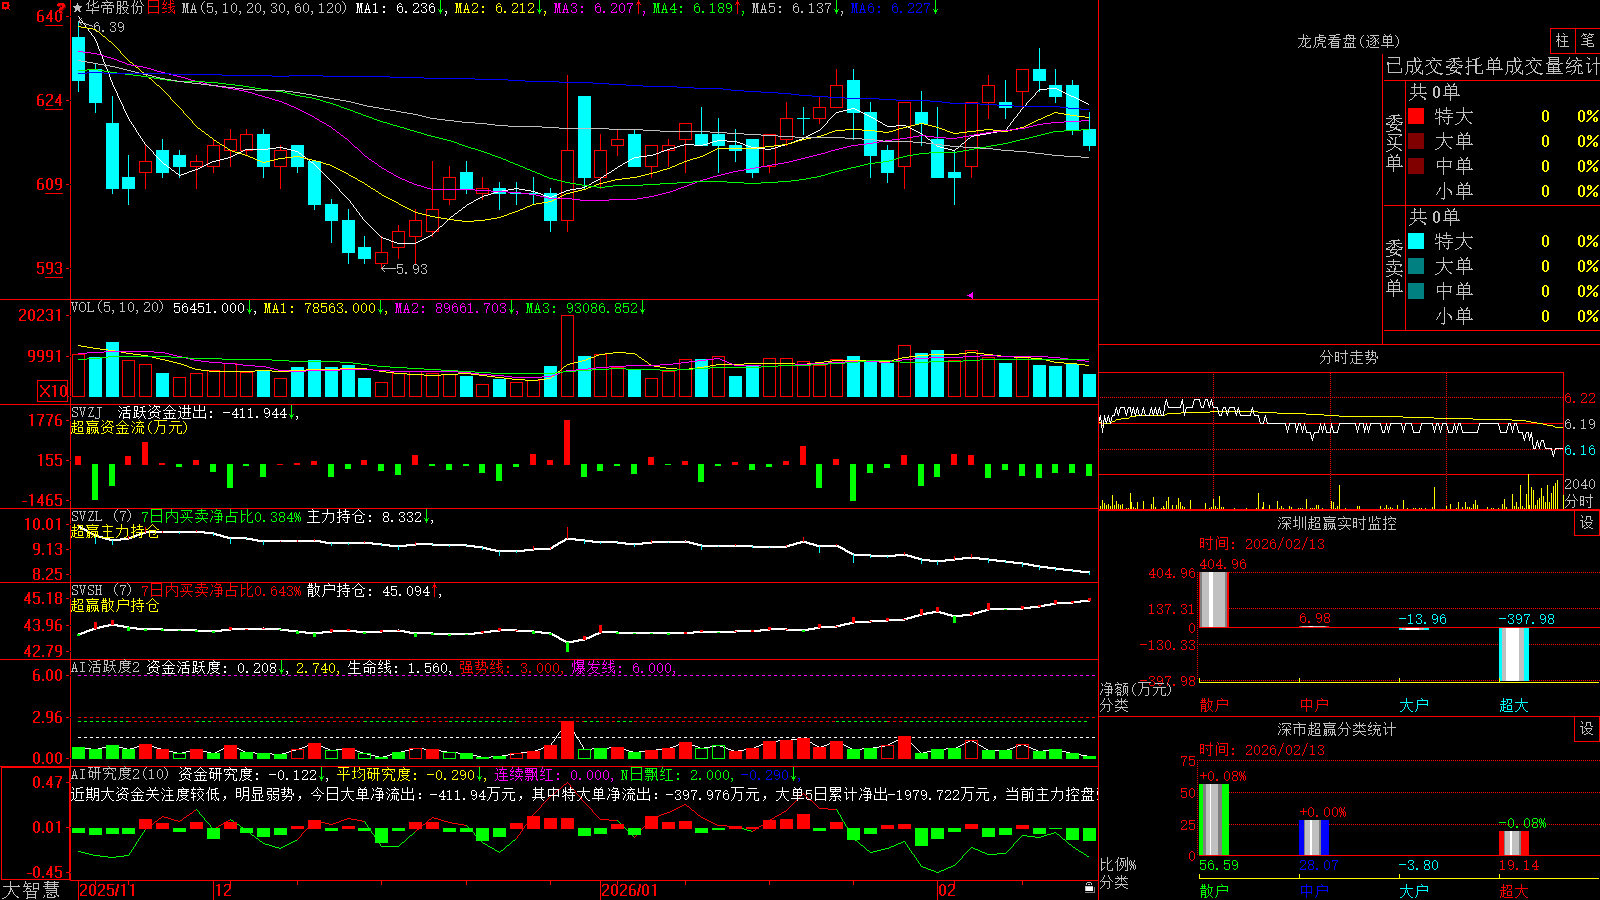Click the dark red 中单 buy-order swatch
Viewport: 1600px width, 900px height.
point(1416,165)
